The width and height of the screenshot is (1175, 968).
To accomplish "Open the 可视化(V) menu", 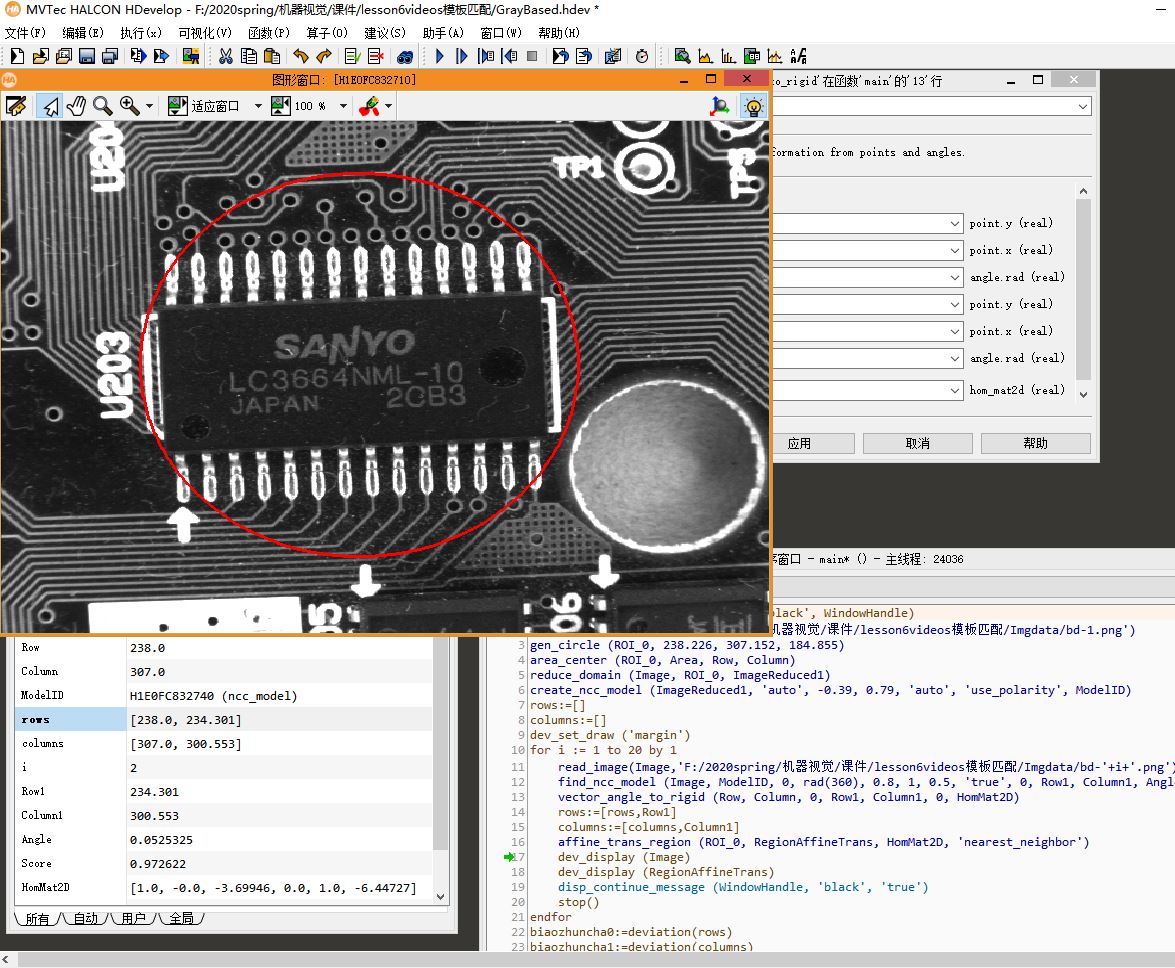I will click(x=205, y=33).
